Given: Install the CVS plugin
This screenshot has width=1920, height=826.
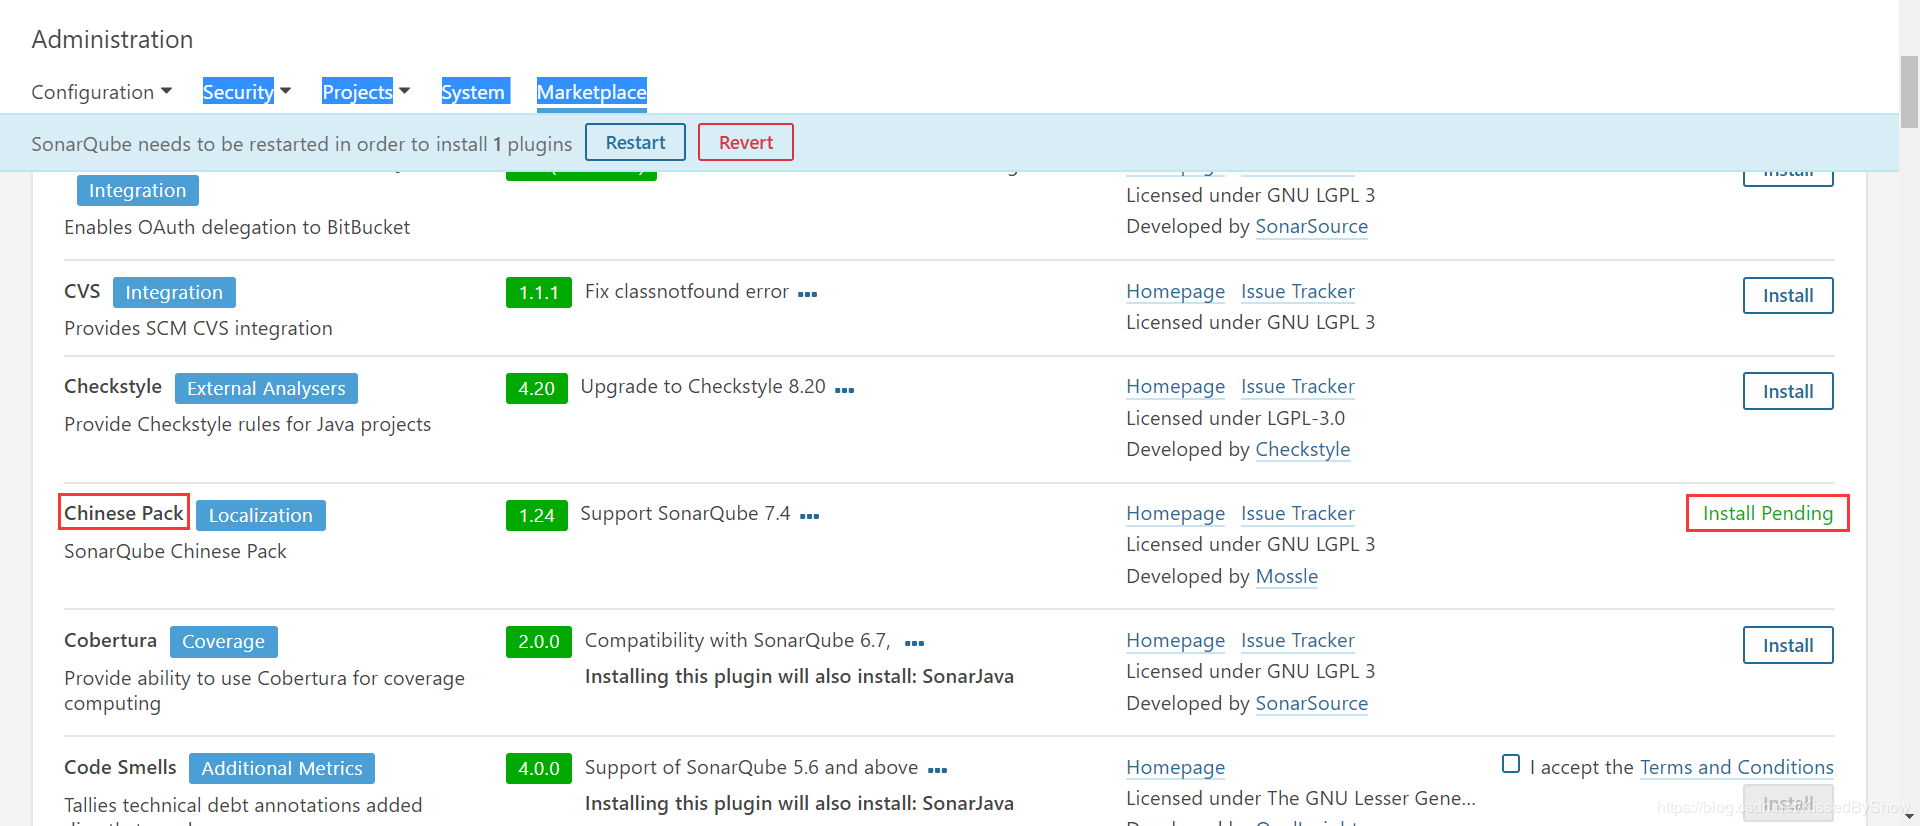Looking at the screenshot, I should point(1788,295).
